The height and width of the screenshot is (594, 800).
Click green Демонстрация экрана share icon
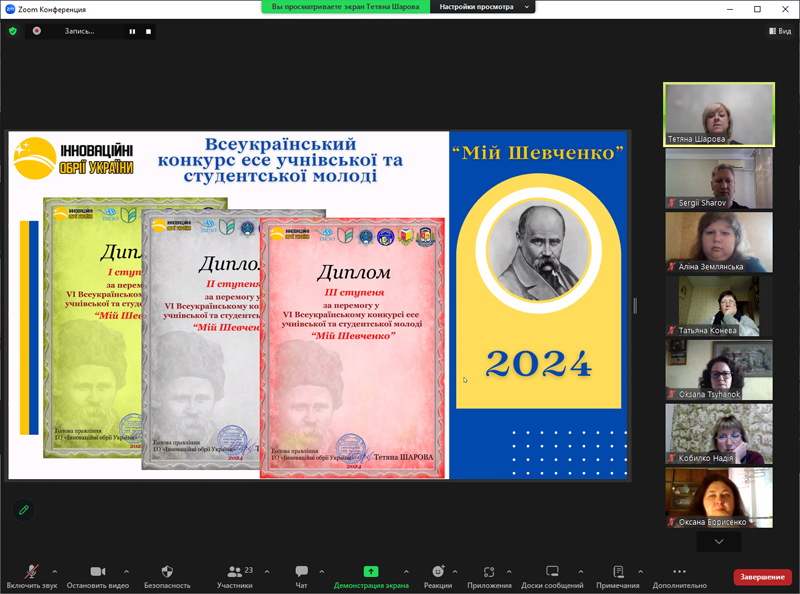tap(371, 572)
